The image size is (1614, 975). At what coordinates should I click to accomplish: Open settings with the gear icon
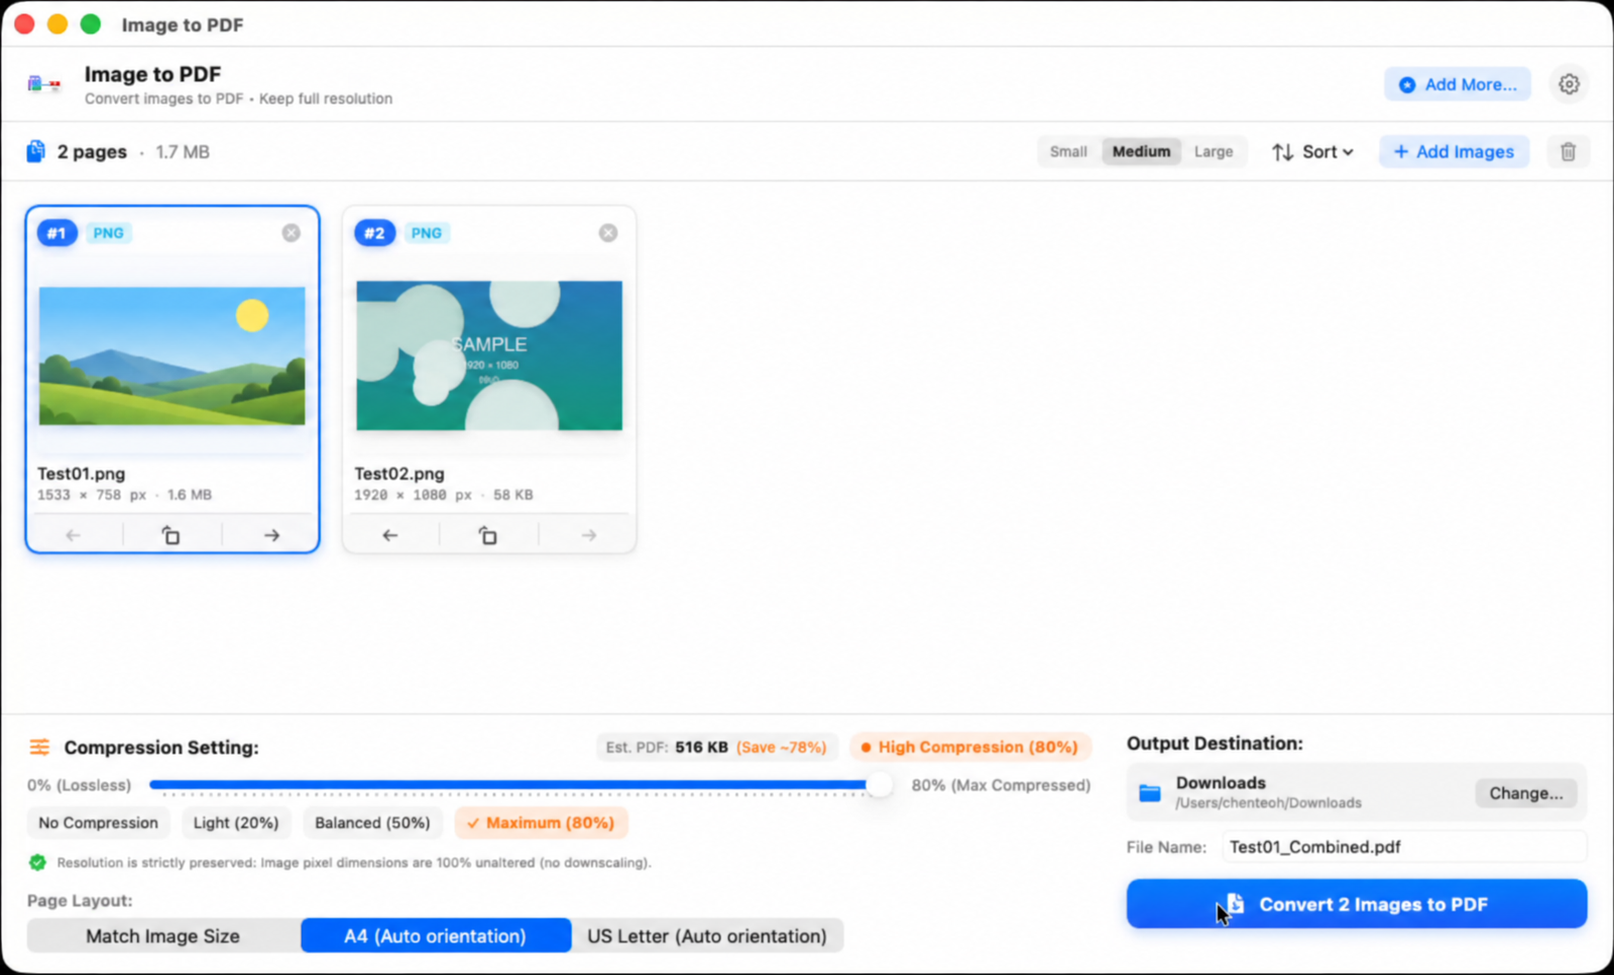point(1568,84)
